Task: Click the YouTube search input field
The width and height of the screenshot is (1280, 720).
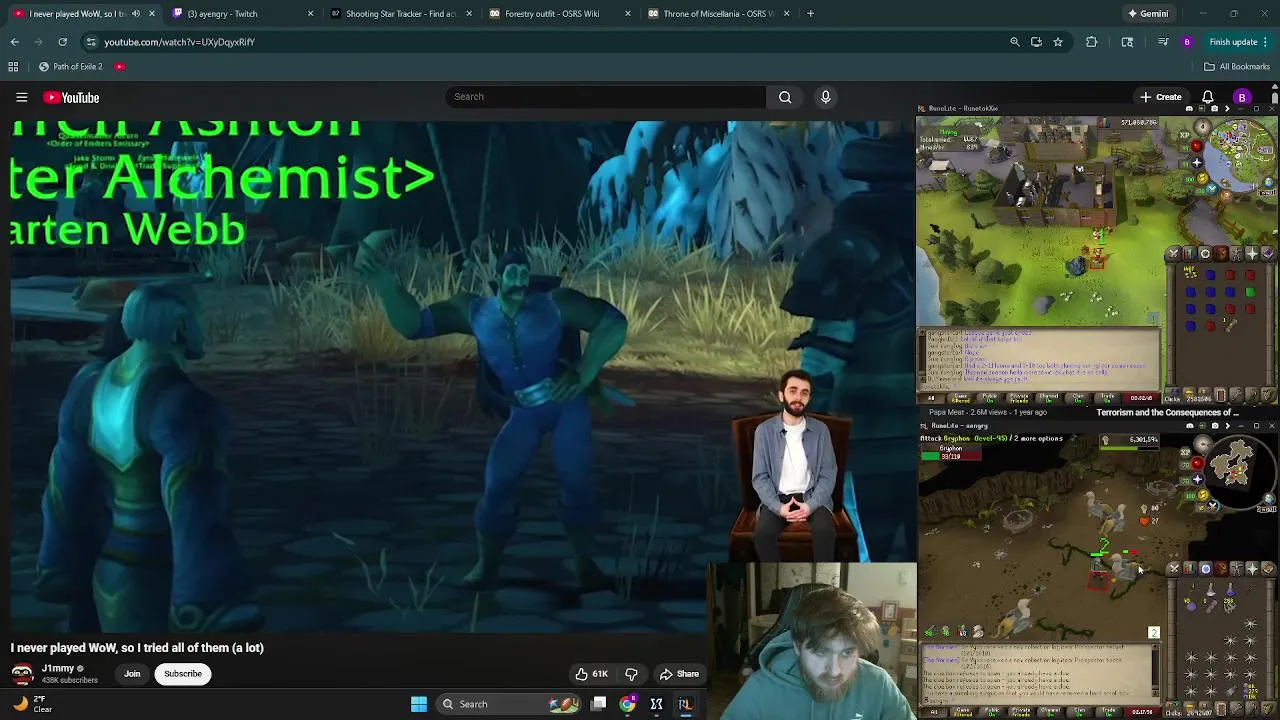Action: (x=605, y=97)
